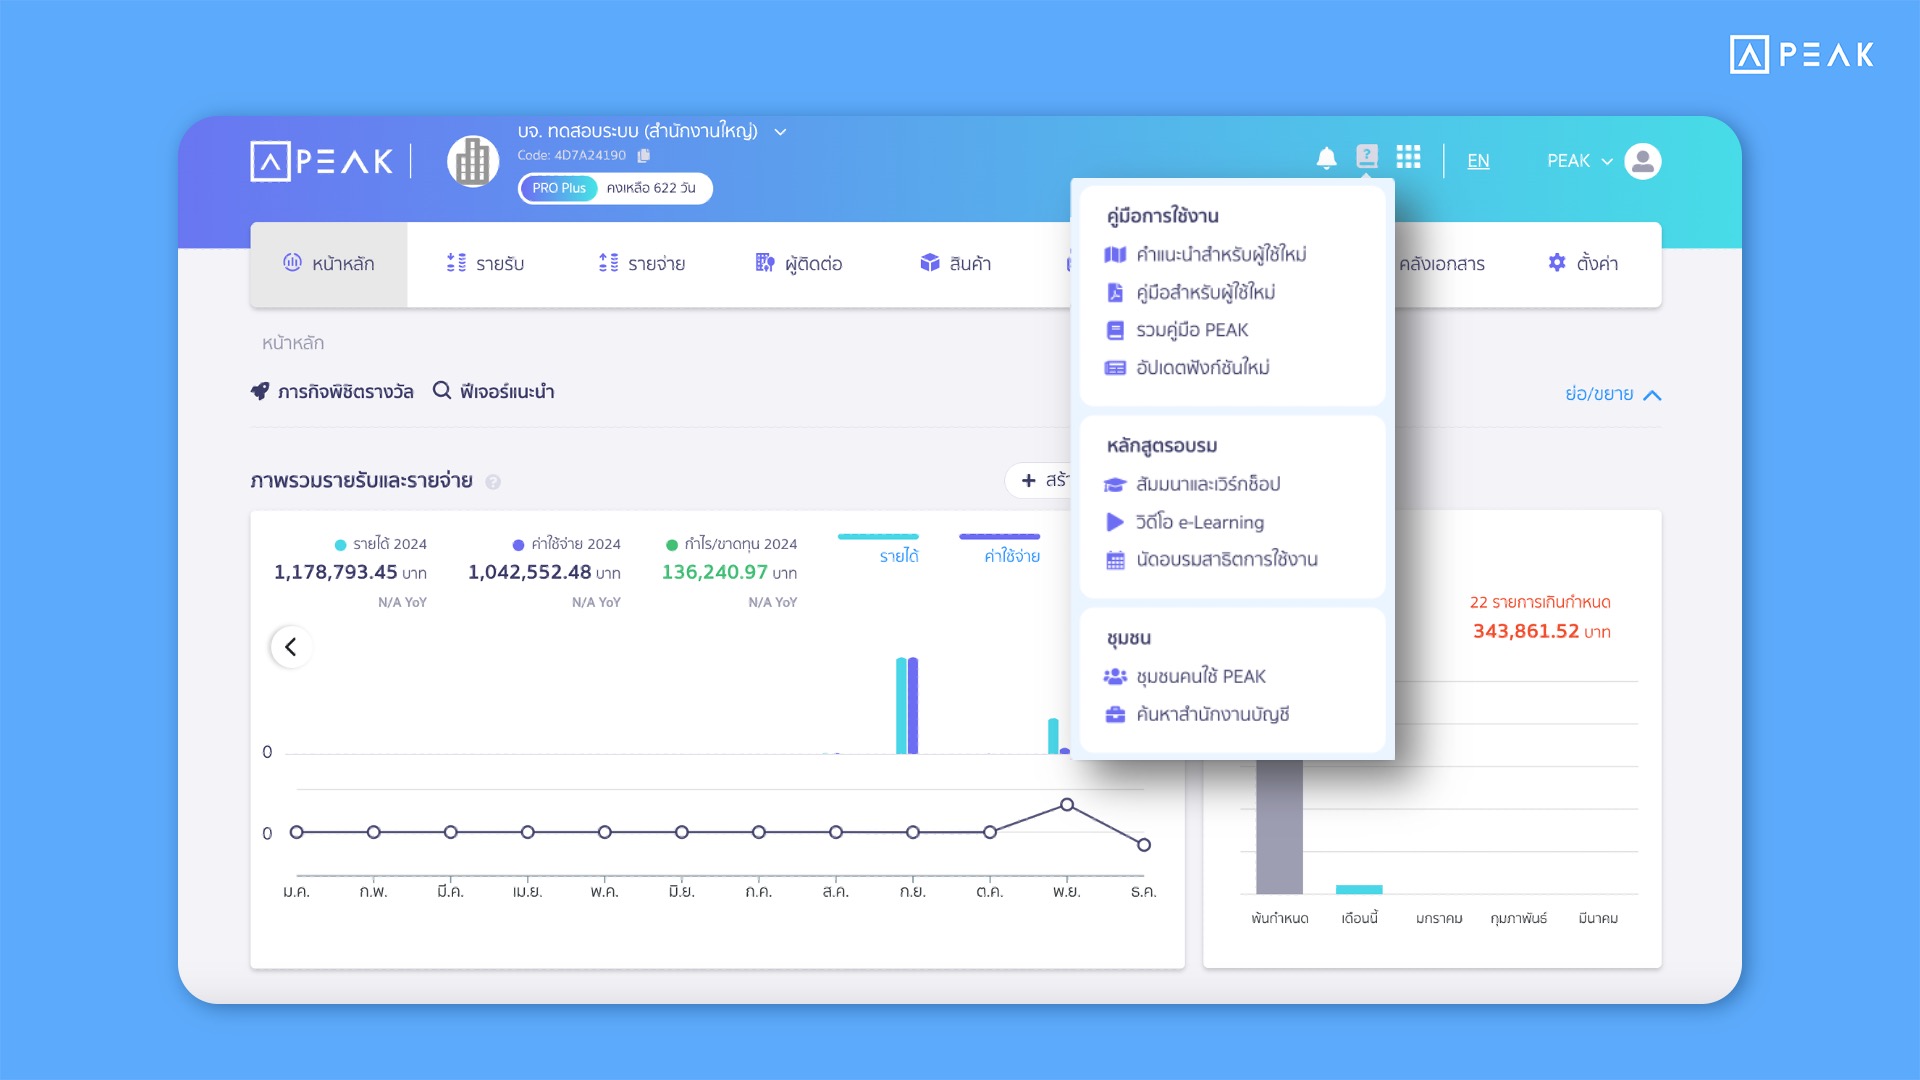Open the ตั้งค่า menu
Image resolution: width=1920 pixels, height=1080 pixels.
click(x=1583, y=264)
